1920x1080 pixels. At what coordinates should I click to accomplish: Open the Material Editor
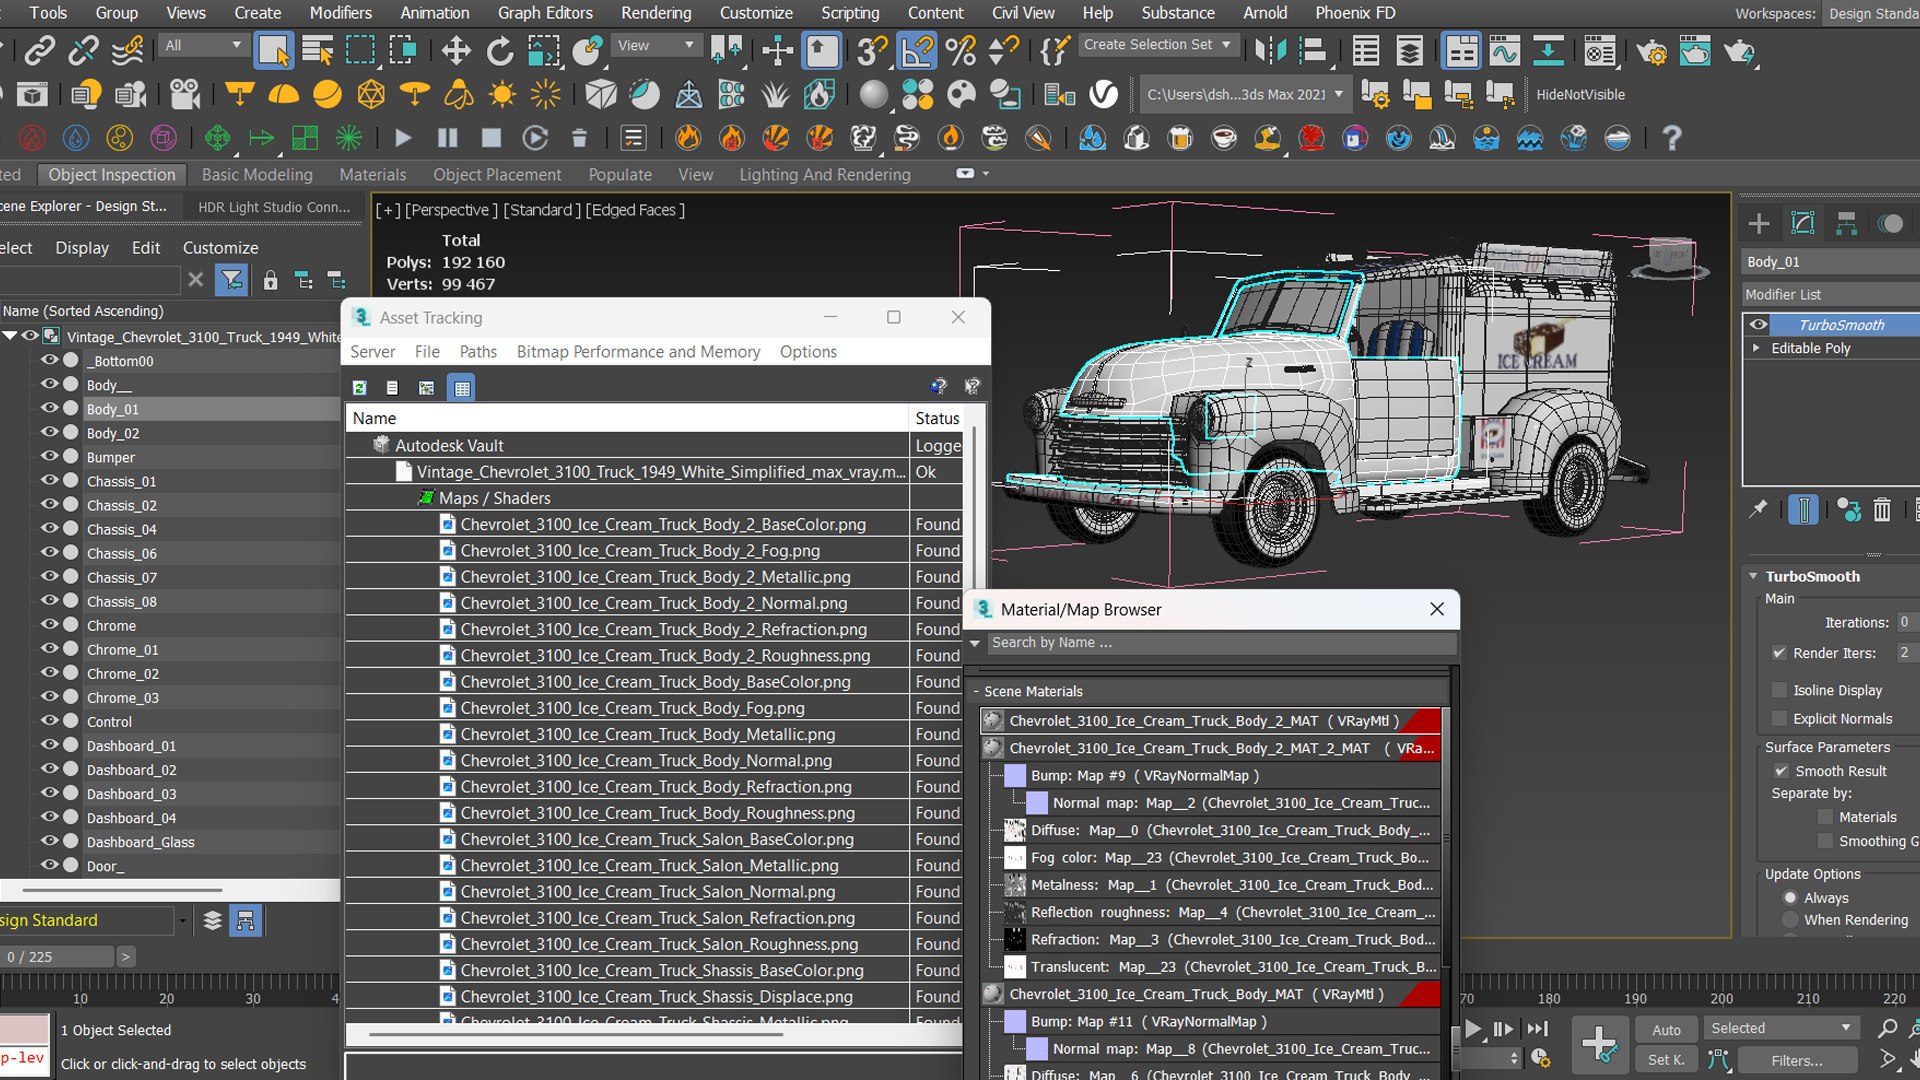click(1600, 50)
